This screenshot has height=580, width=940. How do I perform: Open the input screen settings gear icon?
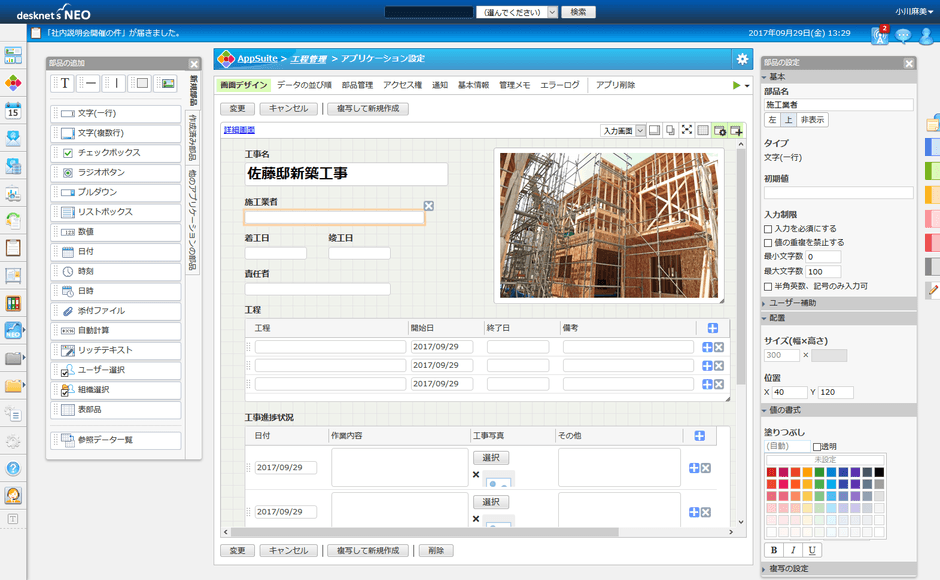click(721, 131)
